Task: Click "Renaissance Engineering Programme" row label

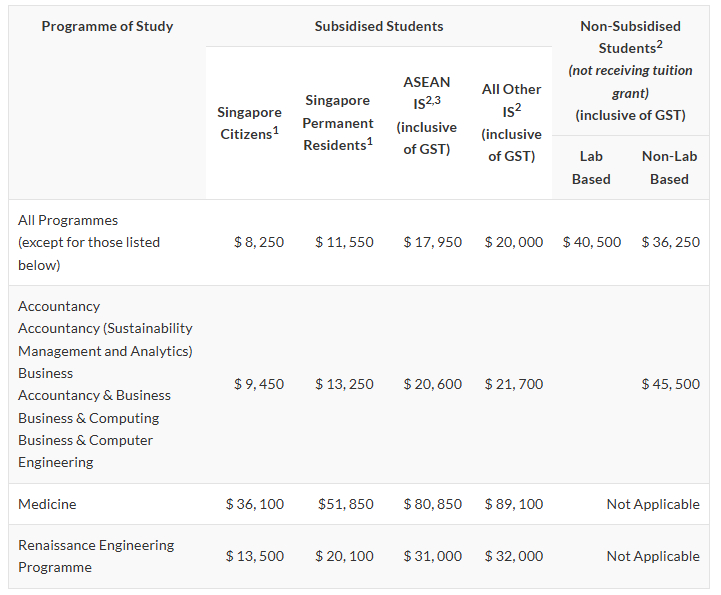Action: pos(96,556)
